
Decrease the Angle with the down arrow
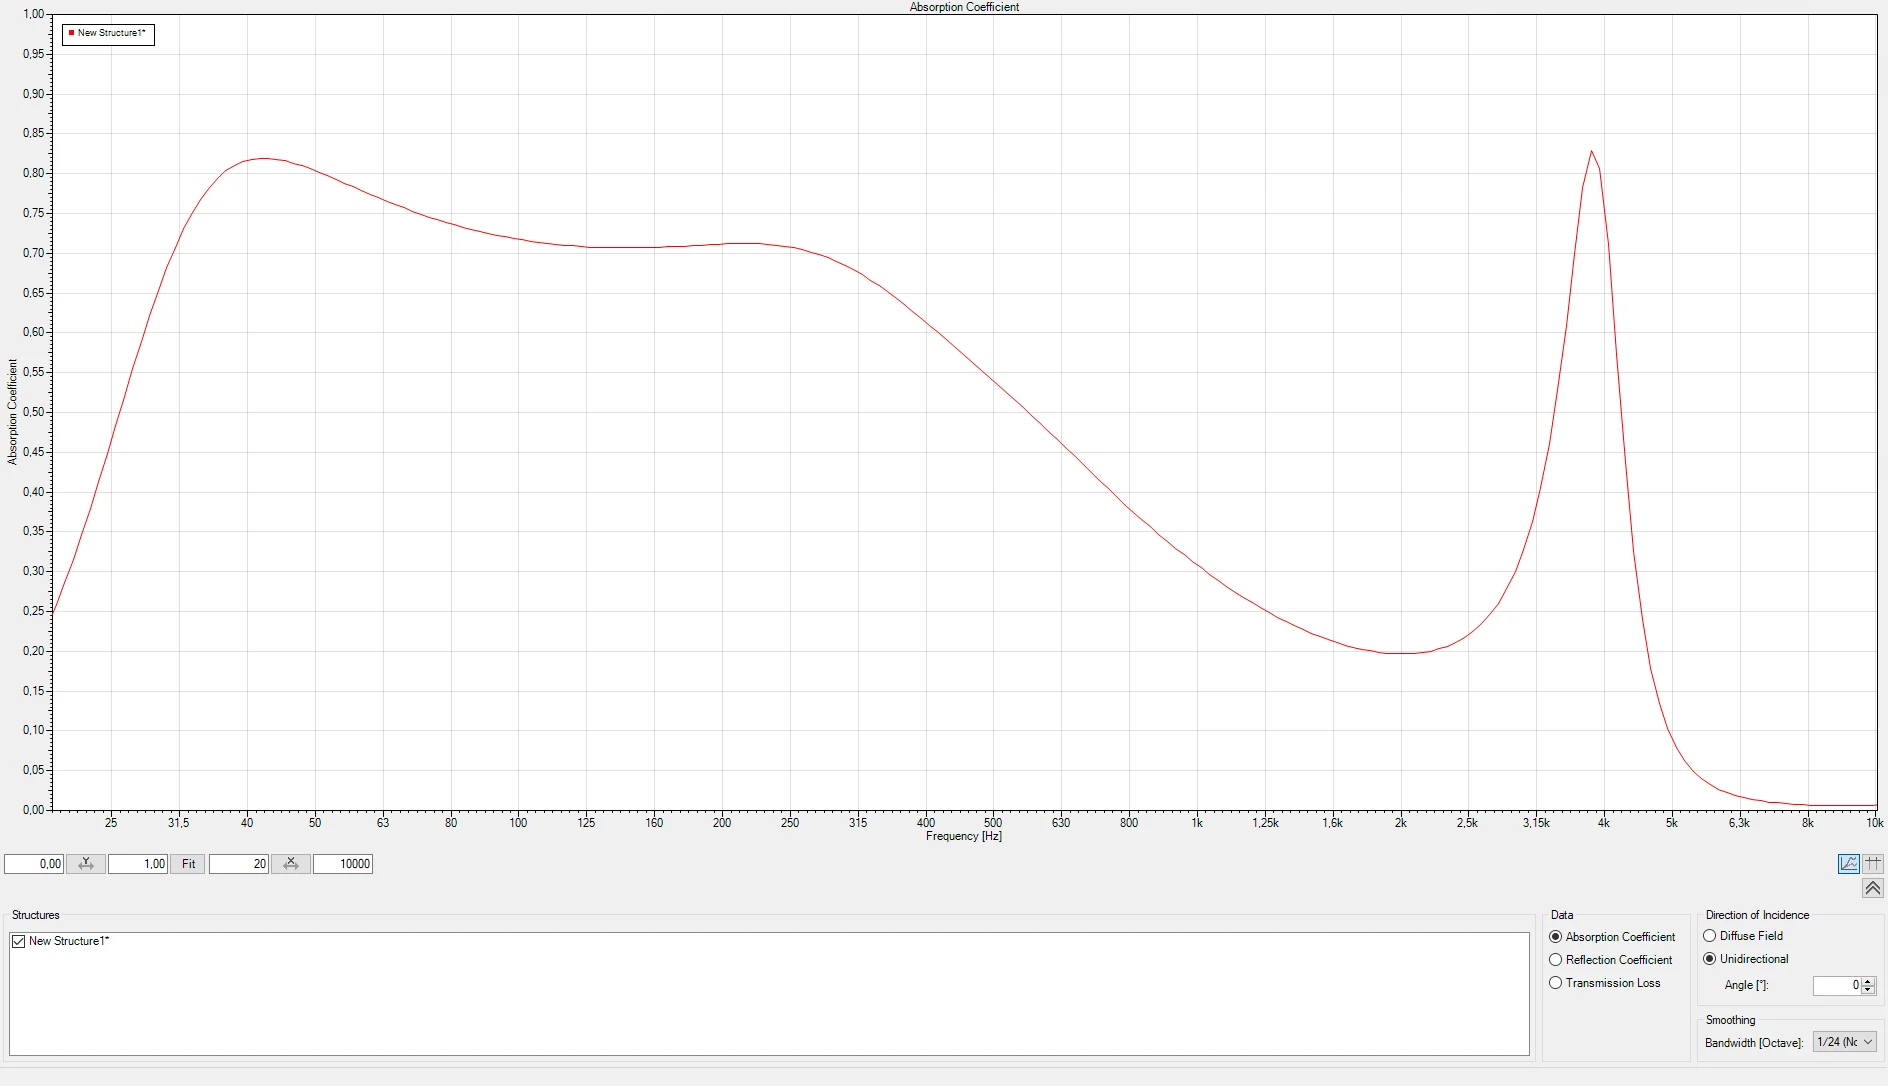click(x=1868, y=990)
